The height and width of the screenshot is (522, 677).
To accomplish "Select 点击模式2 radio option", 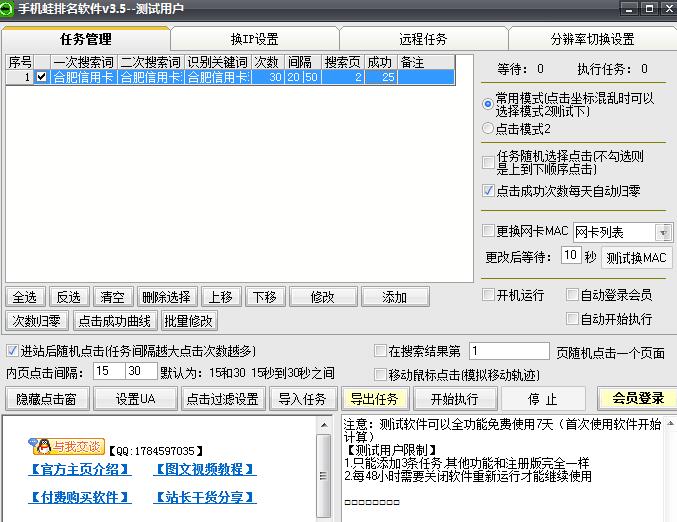I will 488,129.
